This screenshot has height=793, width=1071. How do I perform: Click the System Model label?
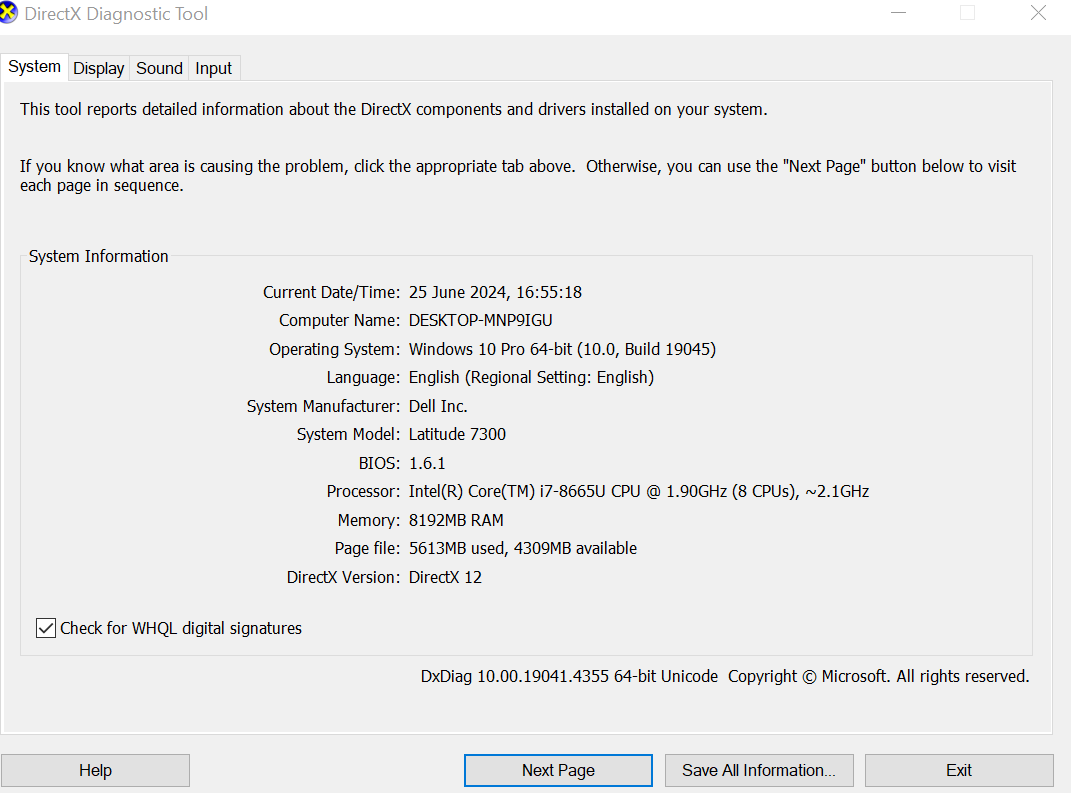(x=348, y=434)
